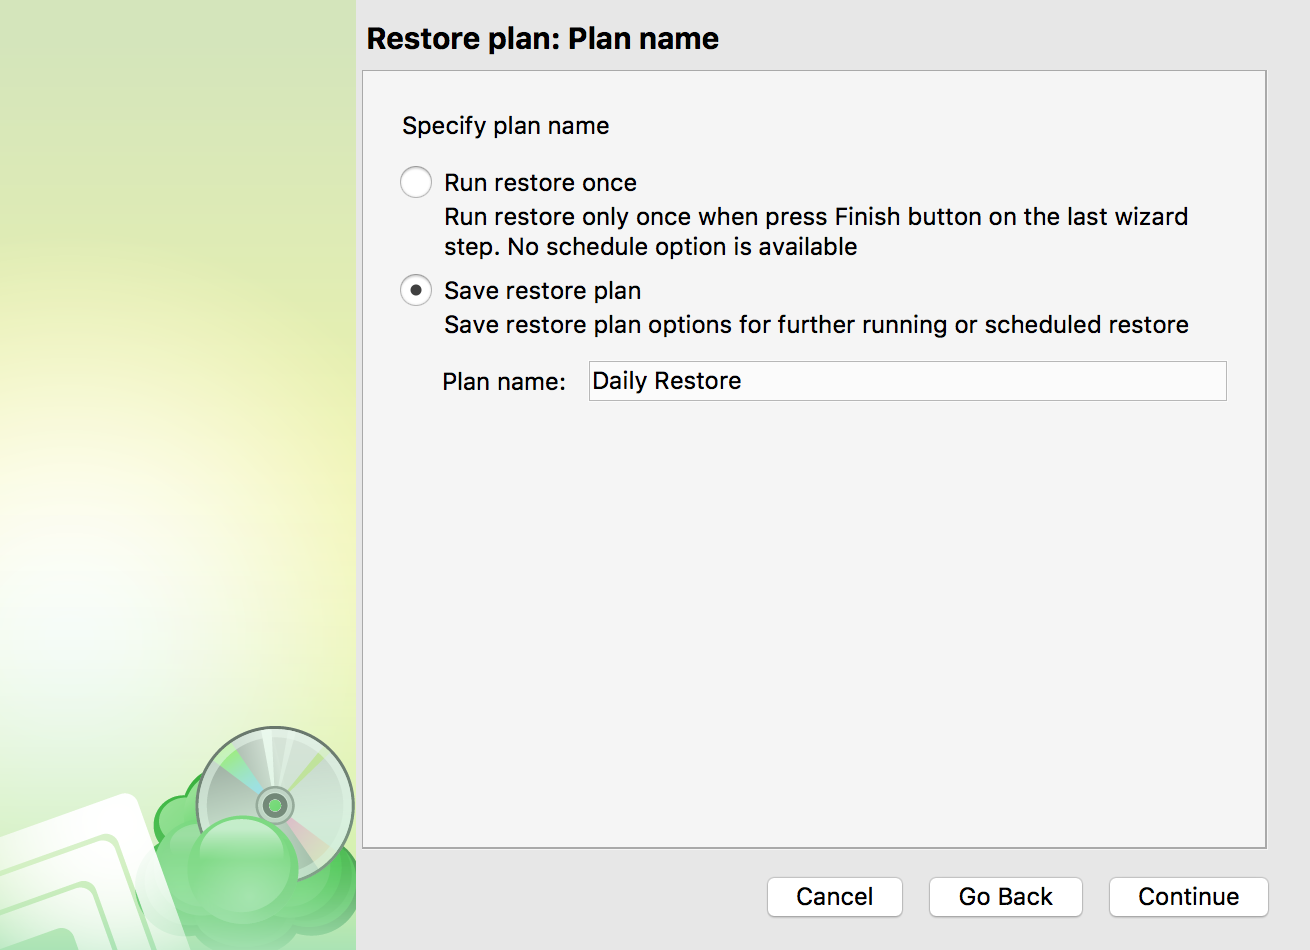Click the white stacked squares graphic
The width and height of the screenshot is (1310, 950).
75,880
